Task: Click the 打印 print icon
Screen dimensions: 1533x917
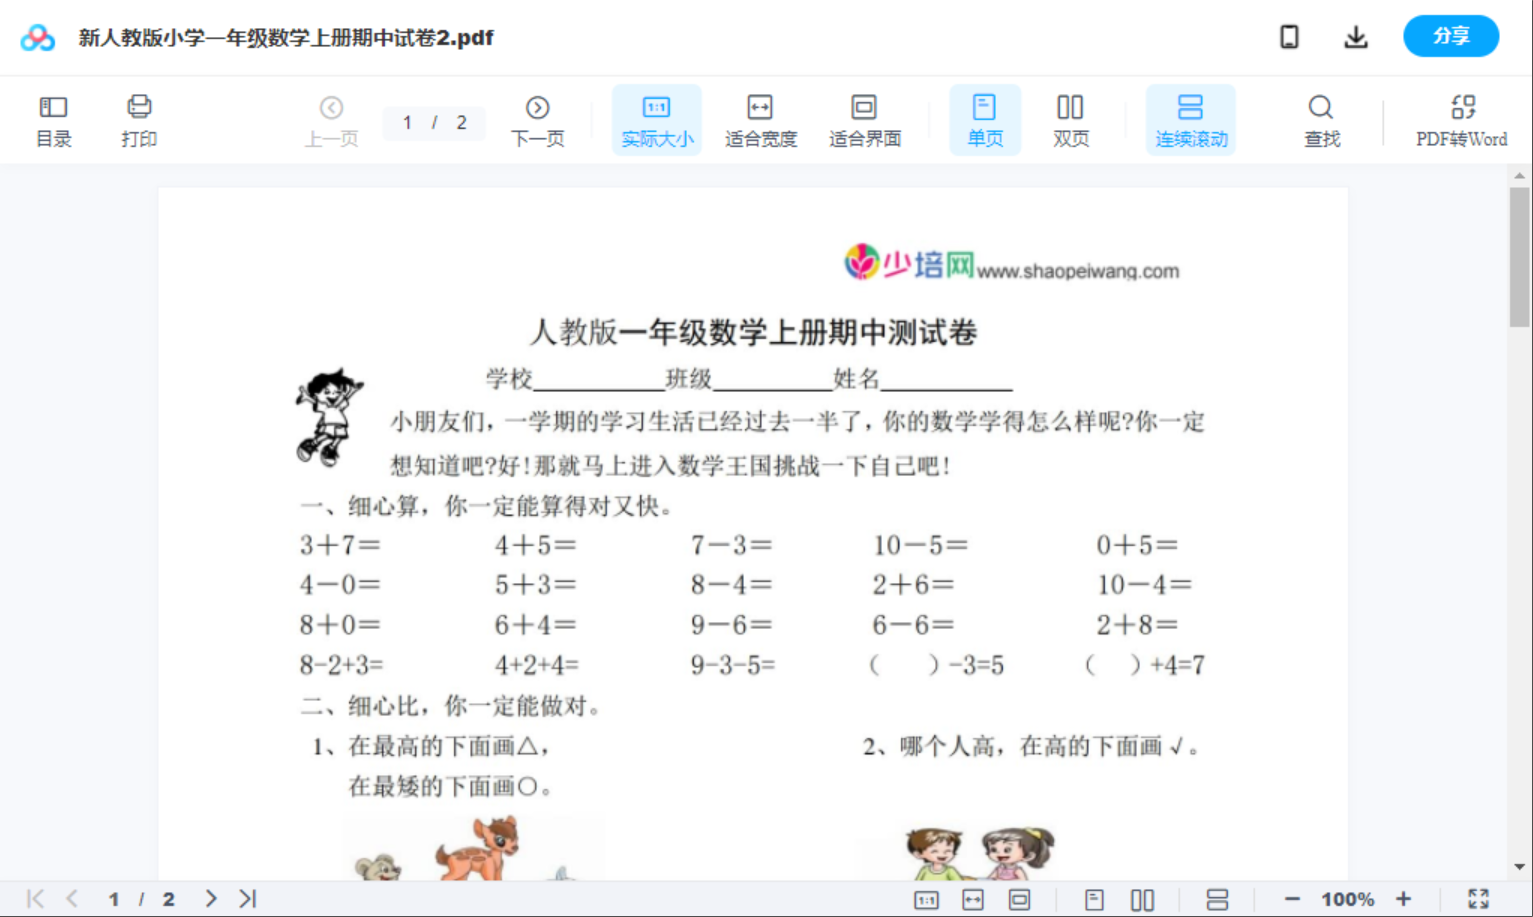Action: [x=139, y=119]
